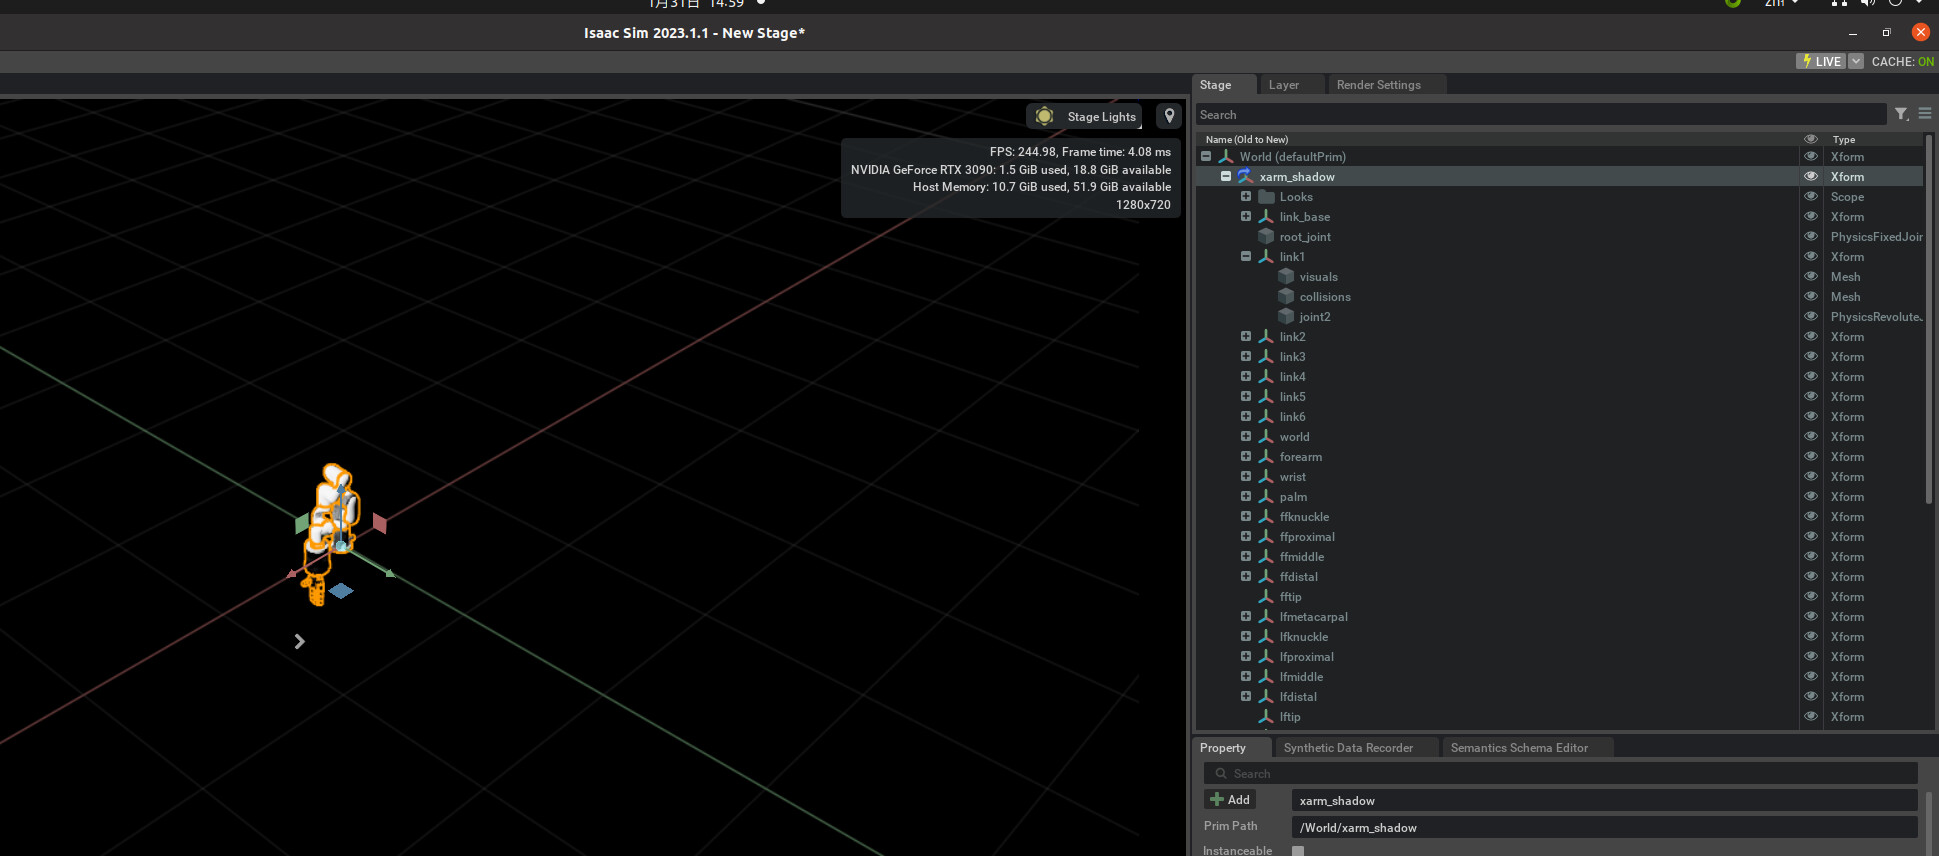The image size is (1939, 856).
Task: Click the Property search field
Action: click(x=1561, y=773)
